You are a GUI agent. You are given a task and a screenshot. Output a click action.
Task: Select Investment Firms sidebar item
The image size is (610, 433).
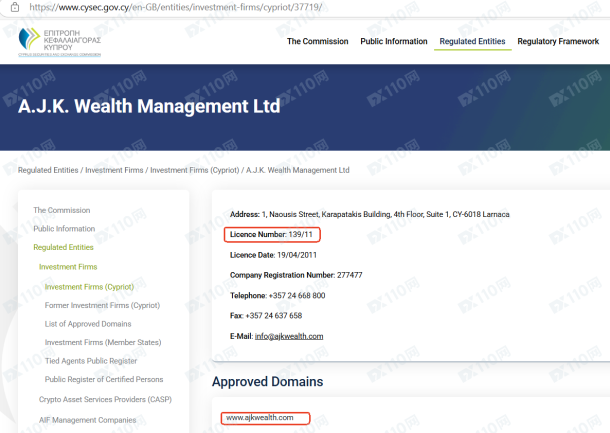(67, 267)
